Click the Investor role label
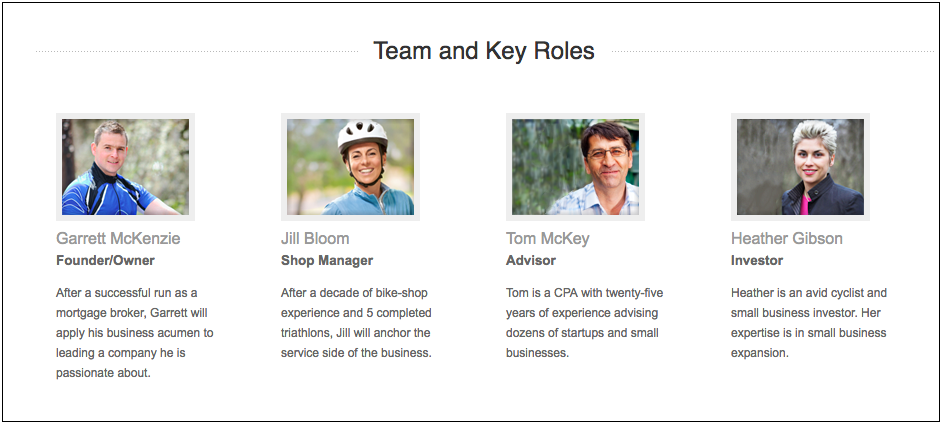 coord(757,260)
